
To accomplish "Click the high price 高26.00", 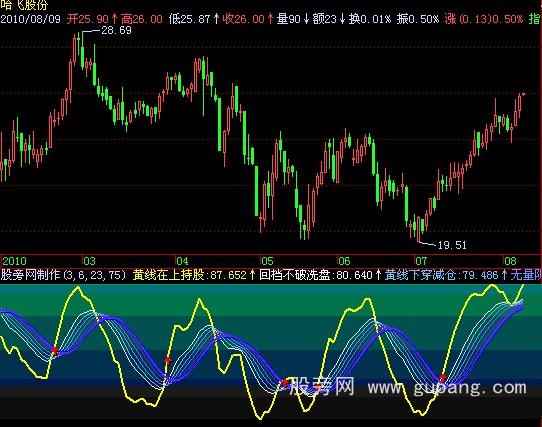I will pos(142,19).
